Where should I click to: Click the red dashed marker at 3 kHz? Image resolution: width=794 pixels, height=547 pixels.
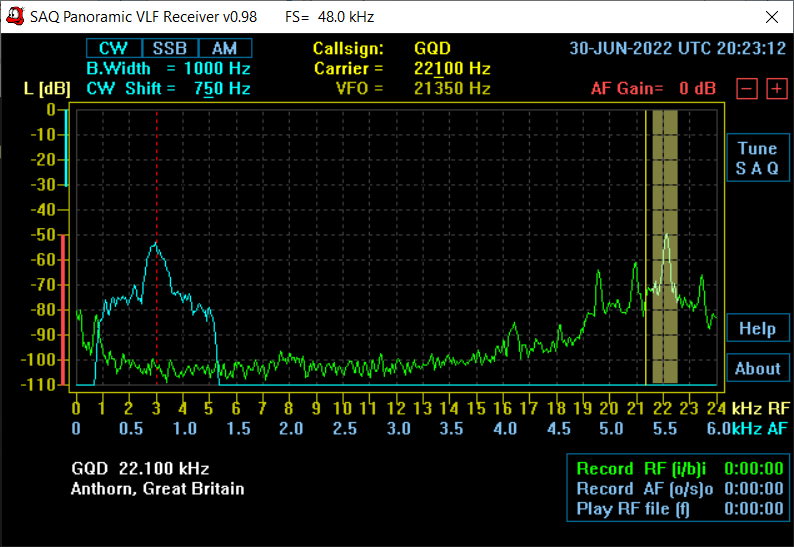click(156, 180)
